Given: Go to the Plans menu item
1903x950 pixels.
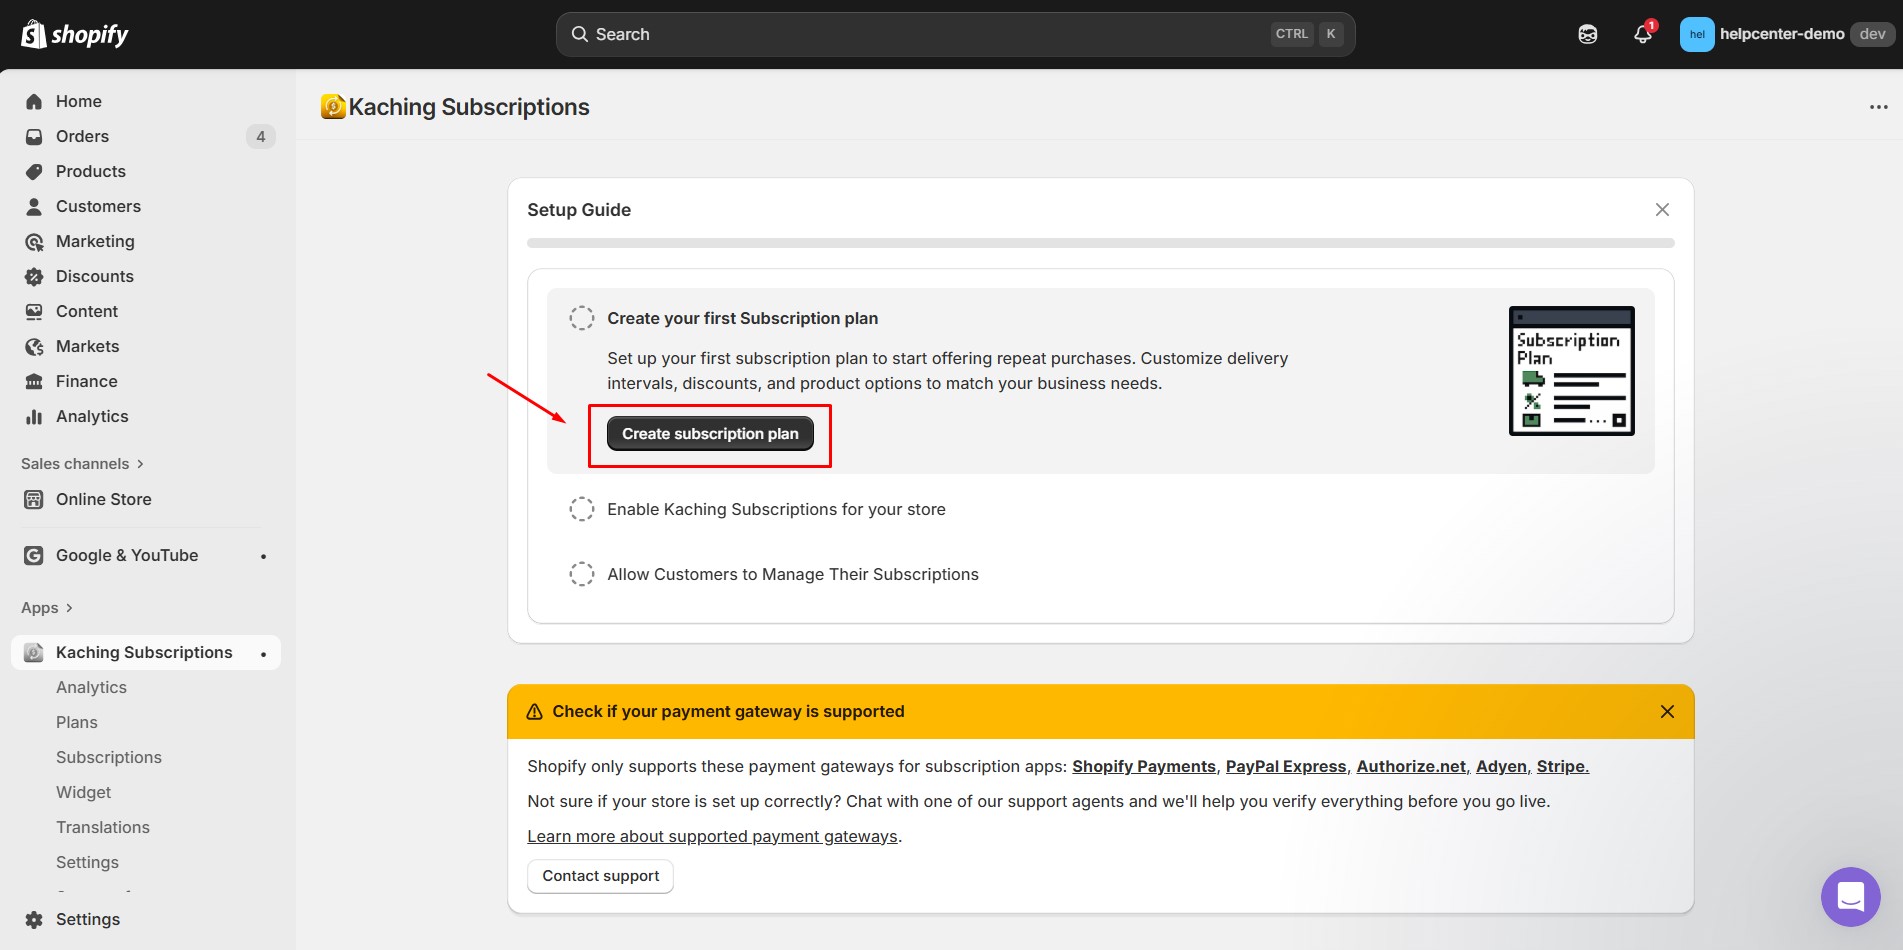Looking at the screenshot, I should click(x=76, y=721).
